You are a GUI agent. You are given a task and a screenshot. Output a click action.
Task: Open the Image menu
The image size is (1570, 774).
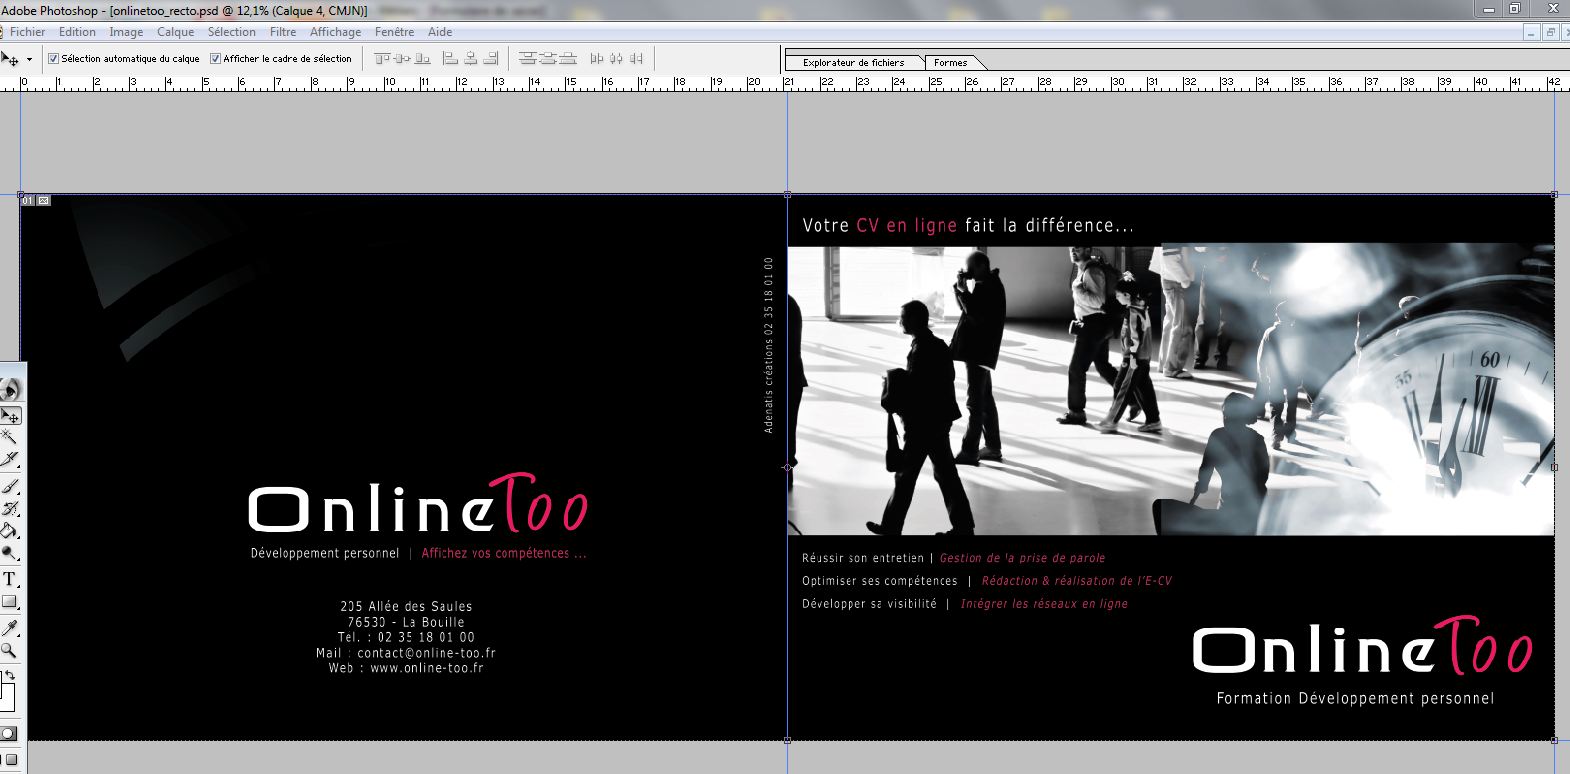126,32
